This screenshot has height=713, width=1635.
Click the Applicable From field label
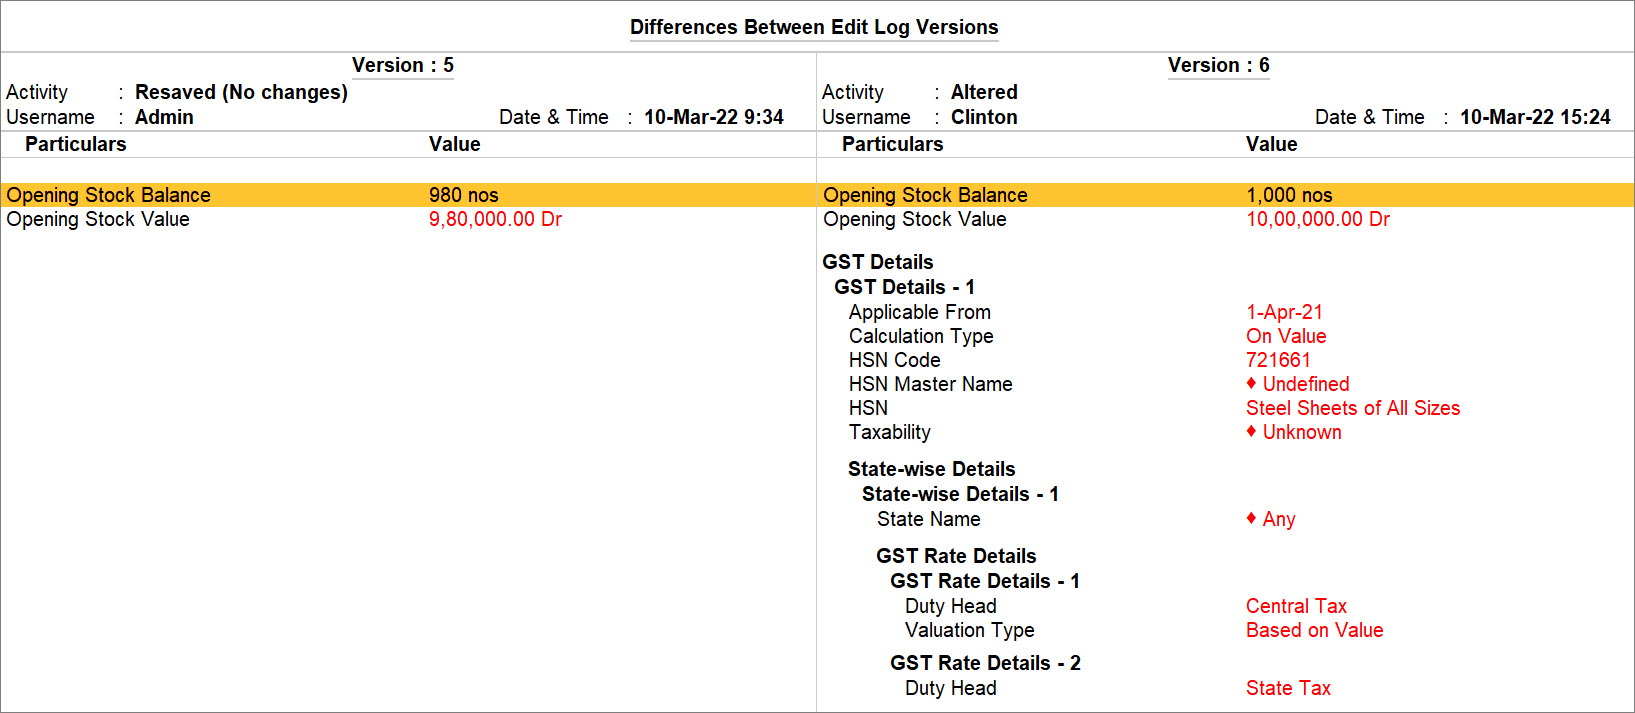point(920,312)
